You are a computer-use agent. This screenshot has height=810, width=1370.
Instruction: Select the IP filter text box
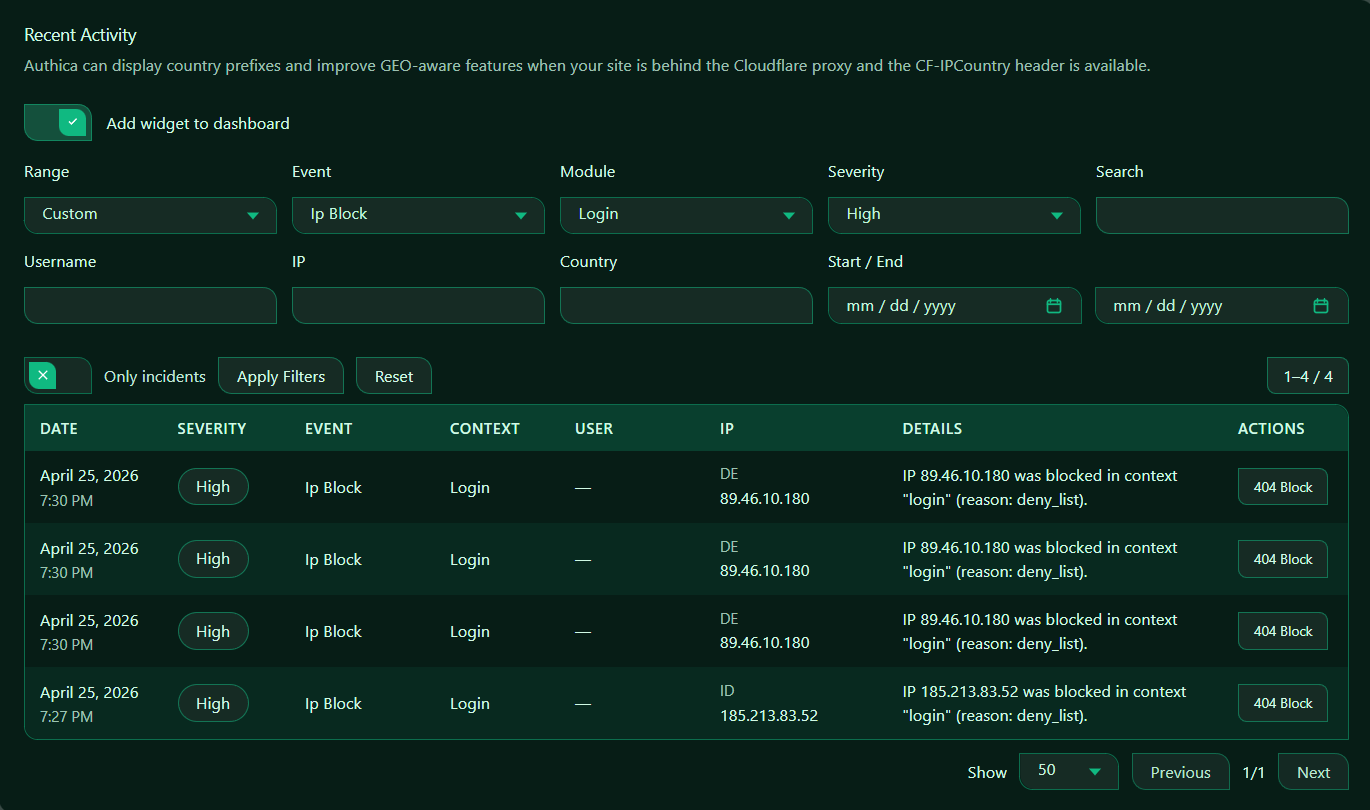(418, 306)
